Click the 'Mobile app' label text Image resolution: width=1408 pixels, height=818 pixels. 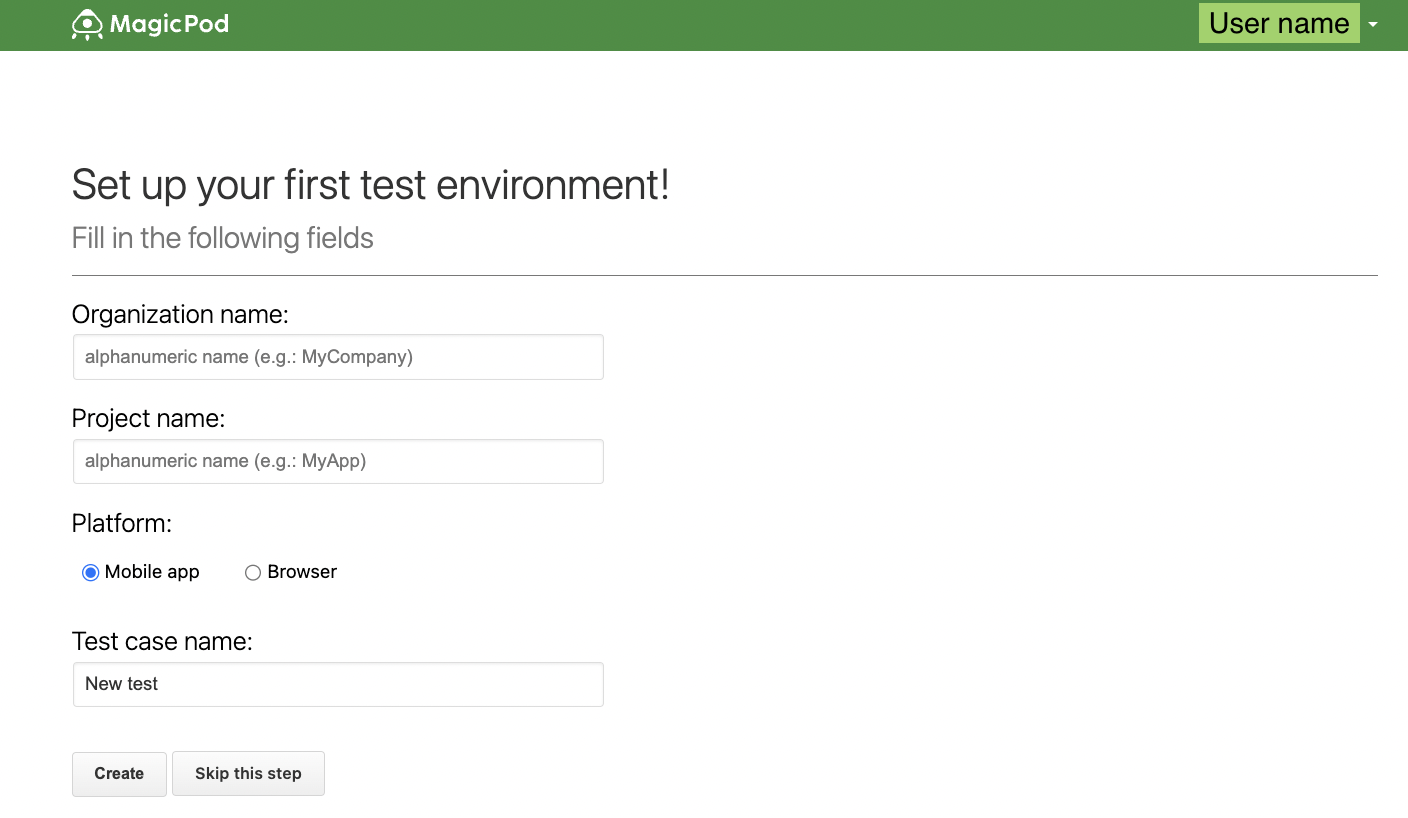[x=152, y=572]
